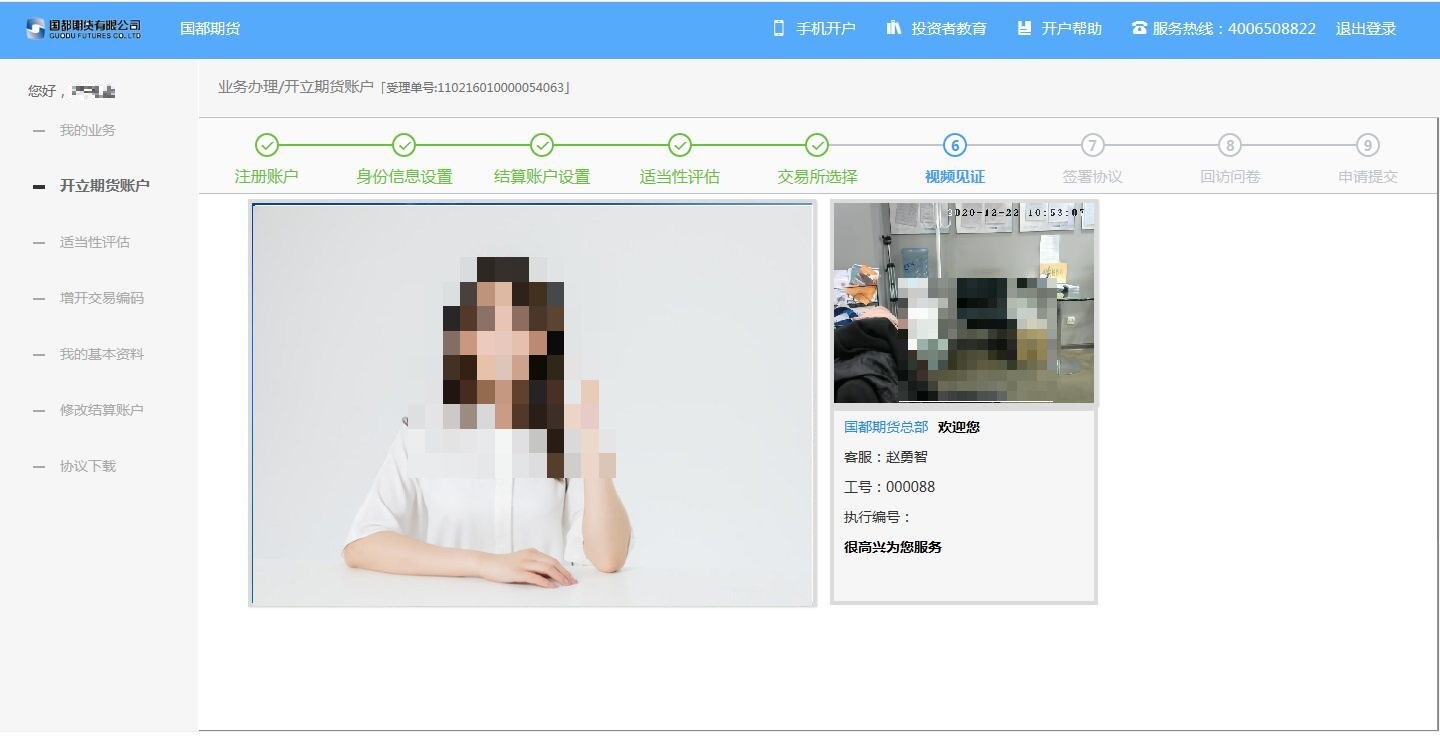Open 投资者教育 link
The width and height of the screenshot is (1440, 736).
[x=949, y=29]
